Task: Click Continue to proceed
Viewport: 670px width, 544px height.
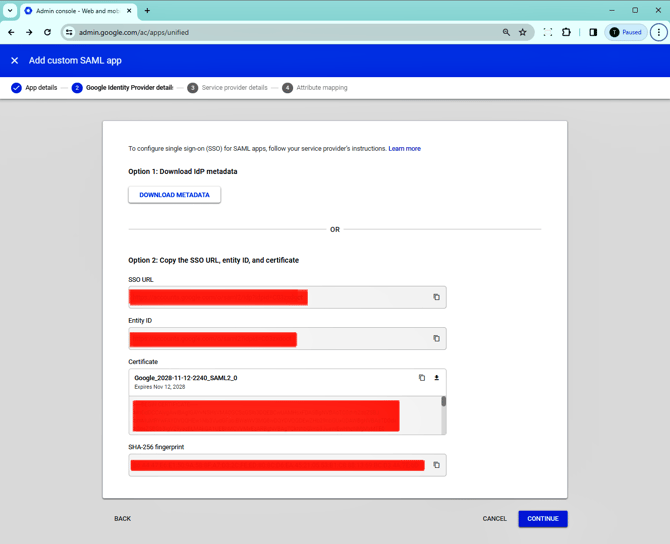Action: pyautogui.click(x=543, y=519)
